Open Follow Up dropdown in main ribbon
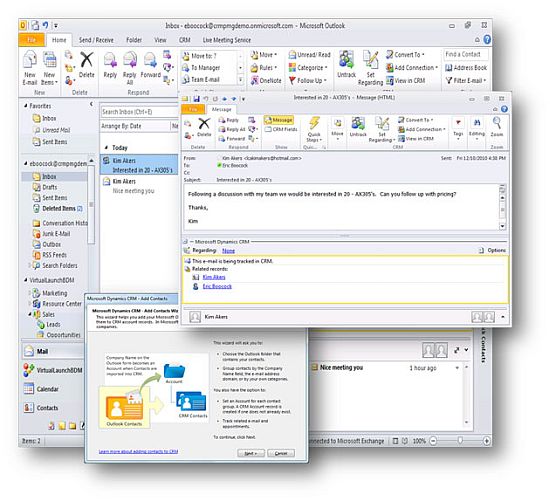 [308, 81]
